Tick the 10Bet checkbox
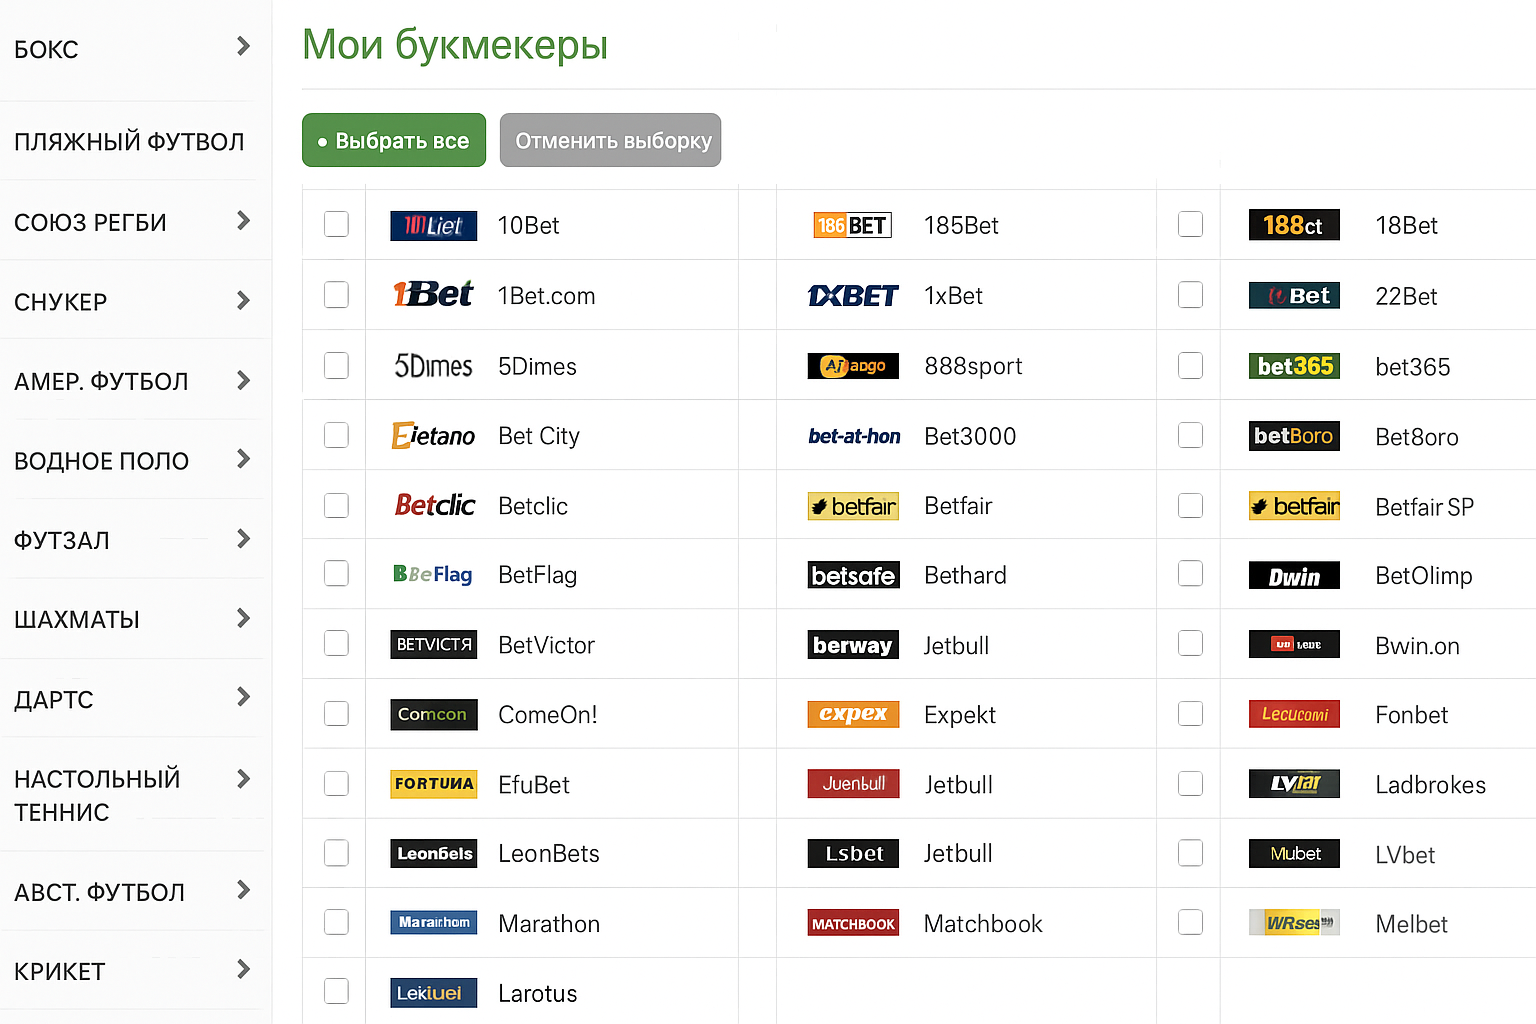The image size is (1536, 1024). tap(336, 224)
